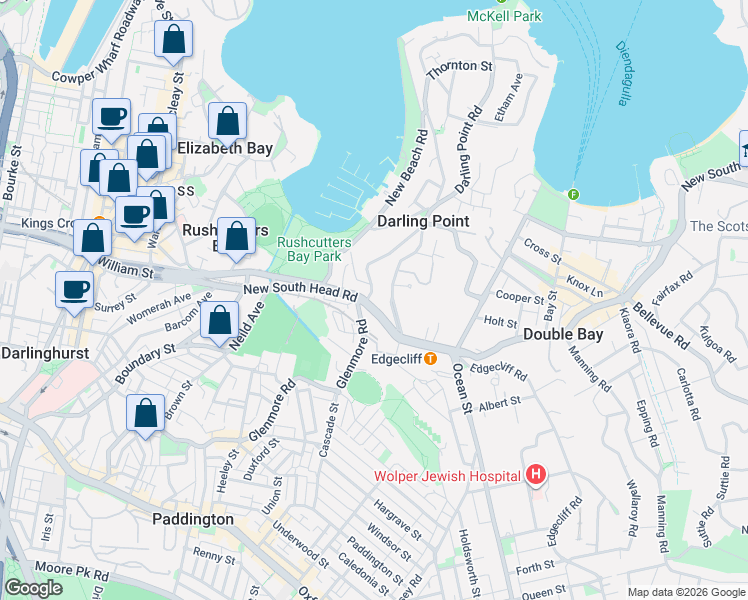Click the Boundary St label
The width and height of the screenshot is (748, 600).
pyautogui.click(x=145, y=364)
